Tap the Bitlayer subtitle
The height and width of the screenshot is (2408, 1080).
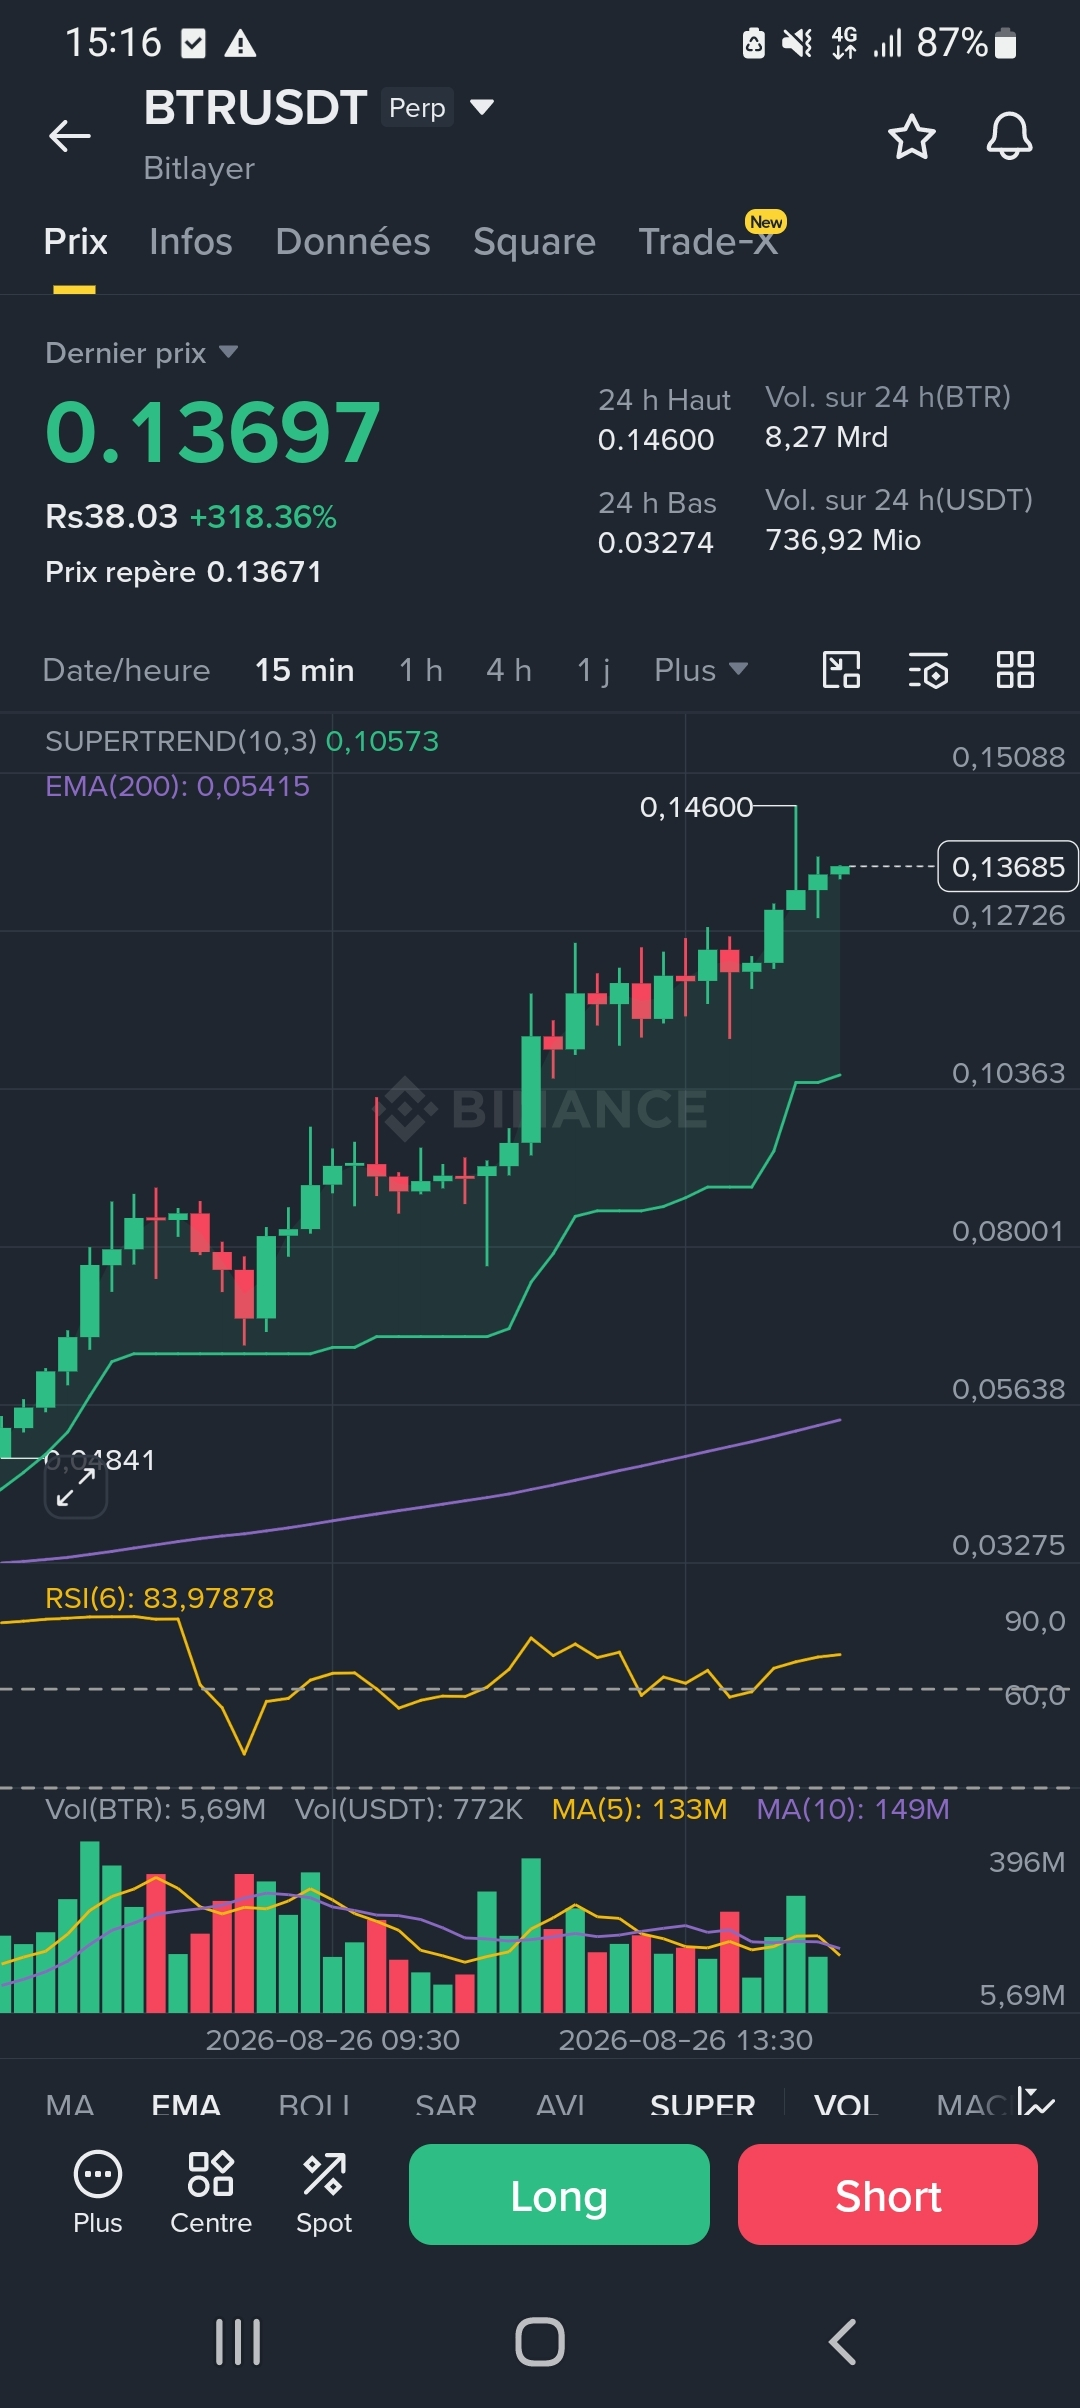click(x=199, y=169)
